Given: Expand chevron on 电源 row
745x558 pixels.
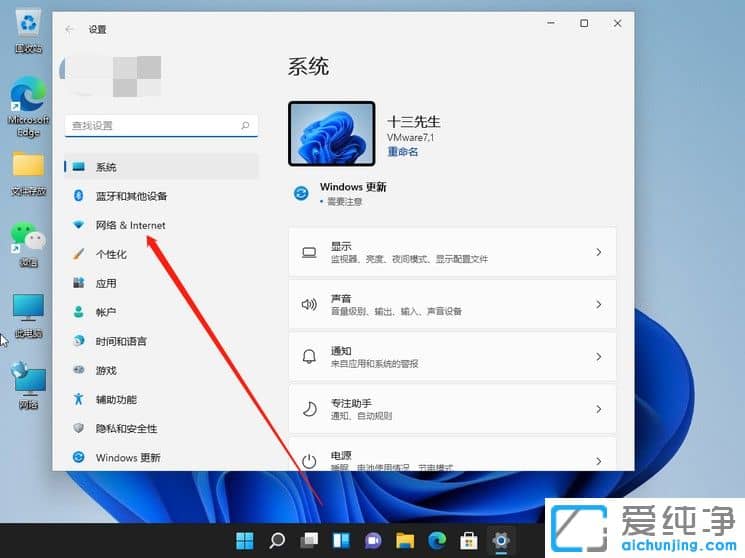Looking at the screenshot, I should click(x=599, y=461).
